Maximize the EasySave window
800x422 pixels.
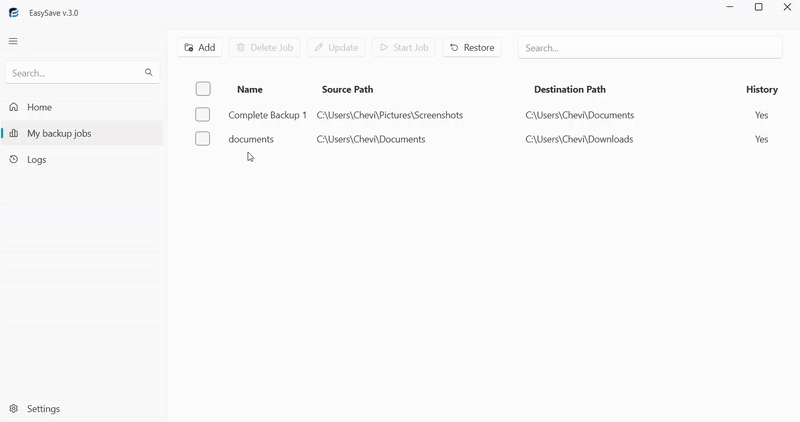click(759, 7)
